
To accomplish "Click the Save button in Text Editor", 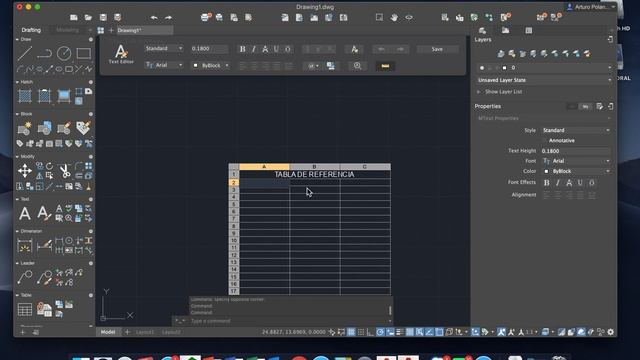I will click(x=437, y=49).
